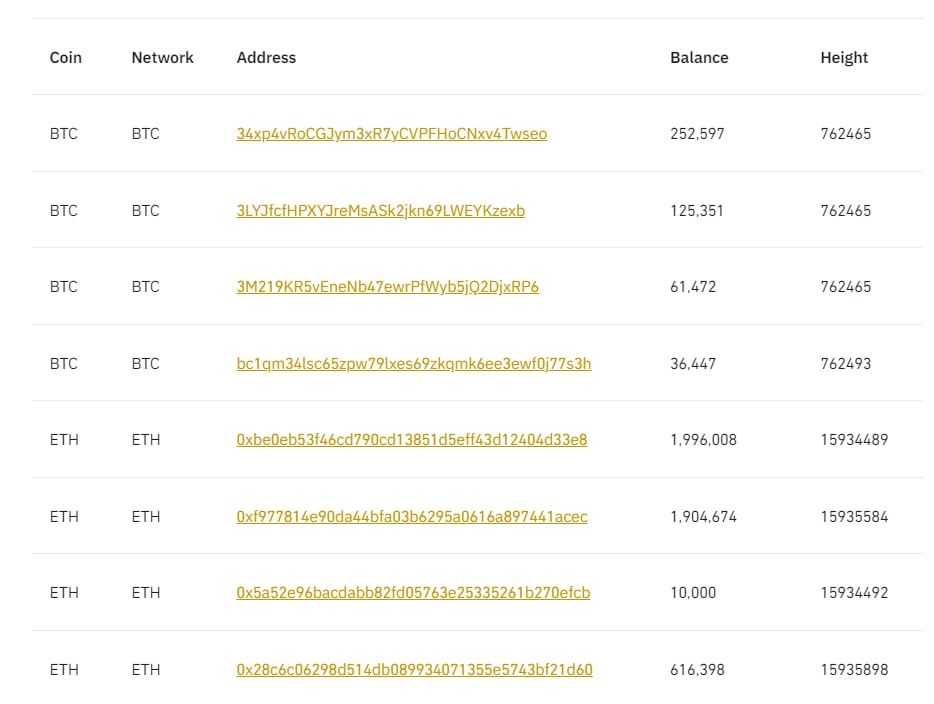Open ETH address starting 0x28c6c06298d5

414,669
